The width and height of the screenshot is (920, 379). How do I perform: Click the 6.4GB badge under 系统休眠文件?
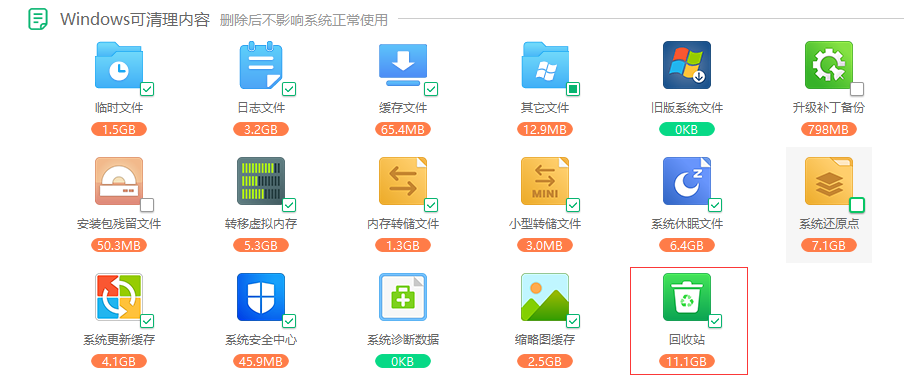click(686, 245)
